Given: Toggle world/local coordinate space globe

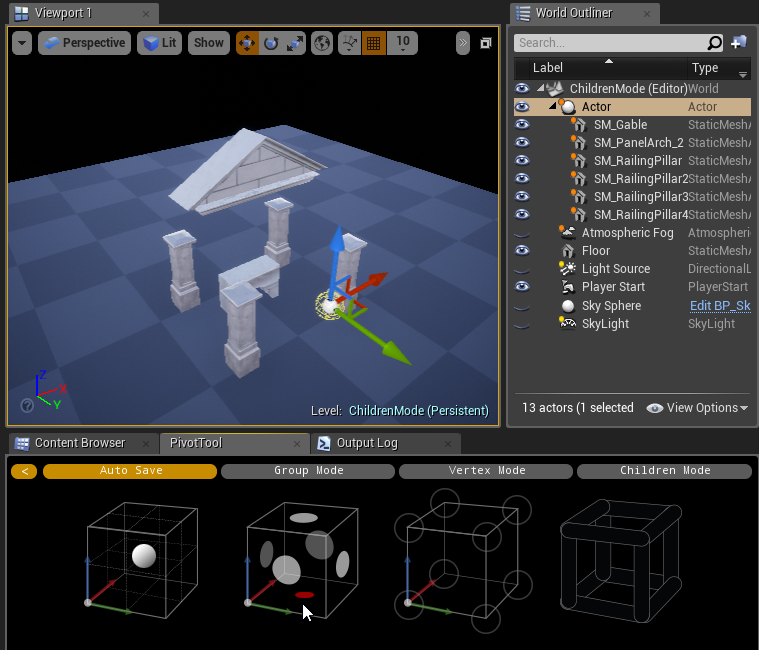Looking at the screenshot, I should point(322,43).
